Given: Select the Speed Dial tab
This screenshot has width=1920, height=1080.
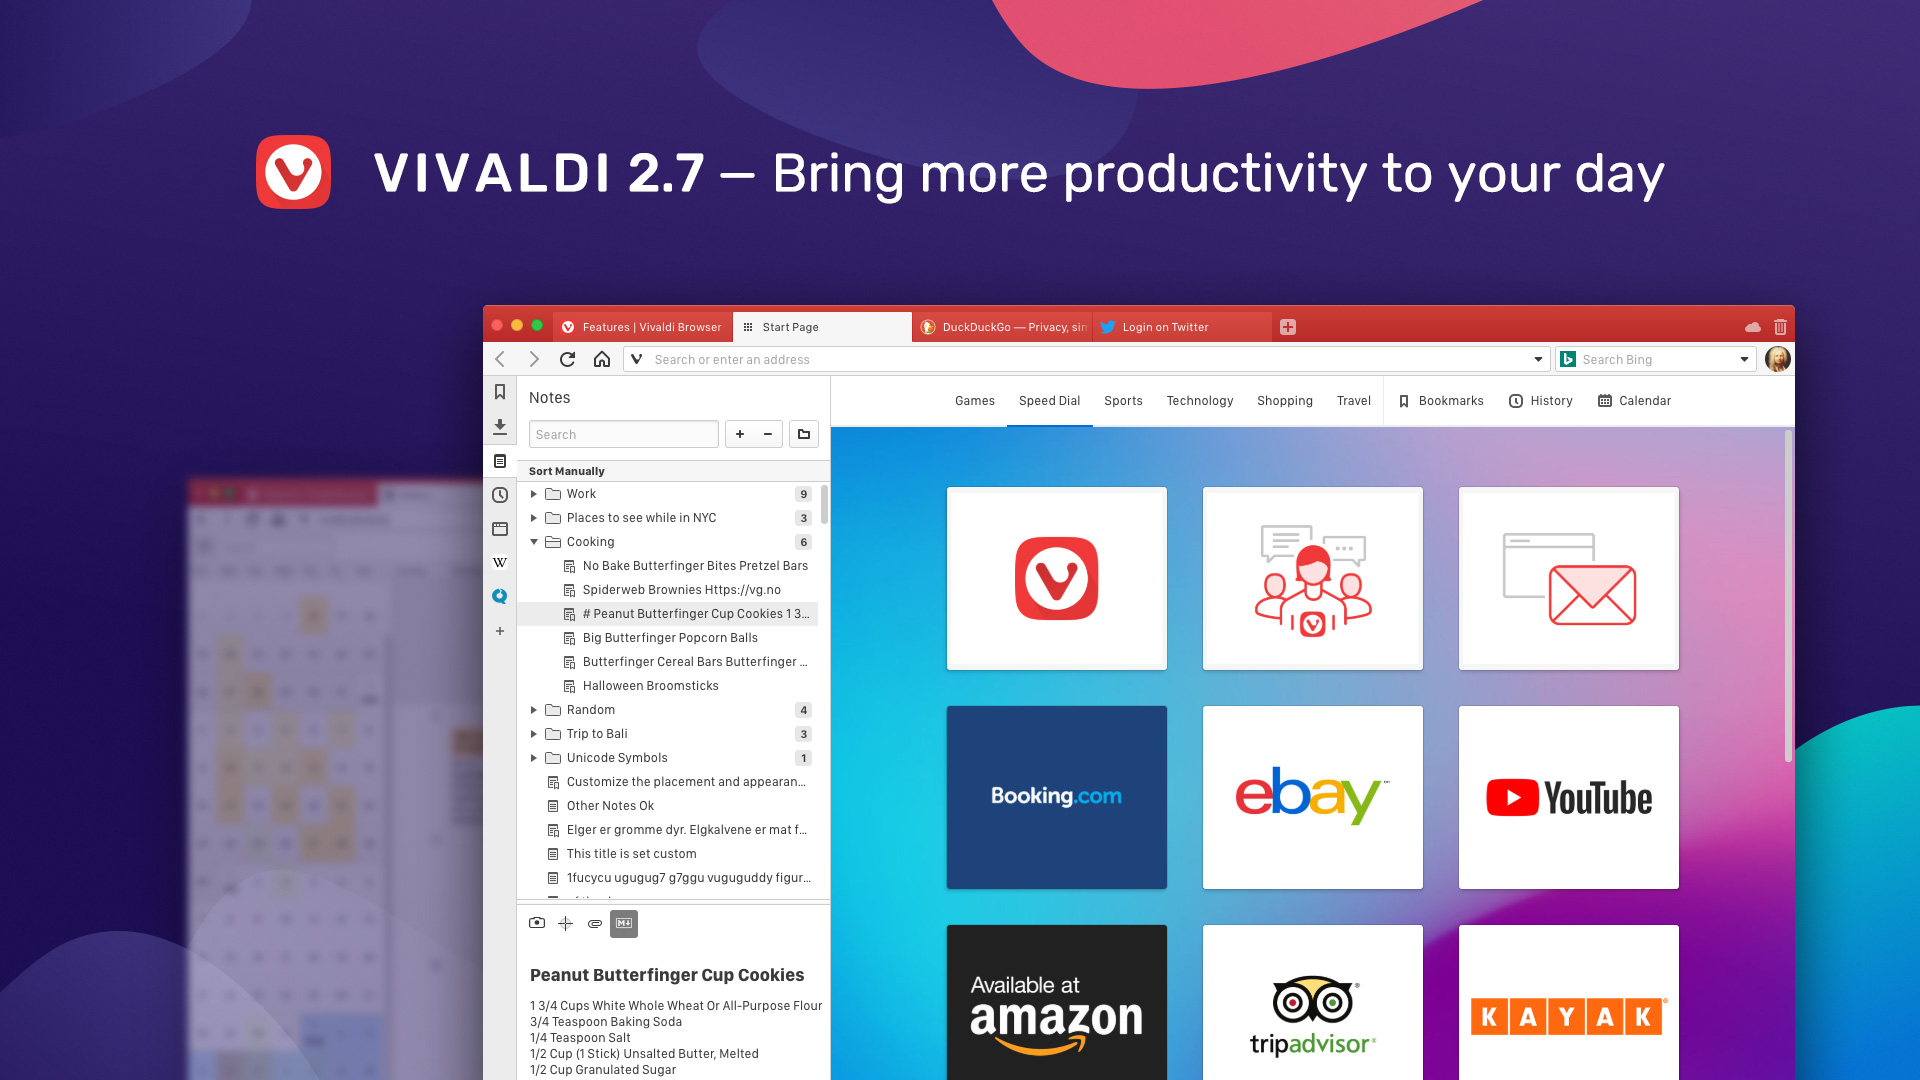Looking at the screenshot, I should coord(1050,400).
